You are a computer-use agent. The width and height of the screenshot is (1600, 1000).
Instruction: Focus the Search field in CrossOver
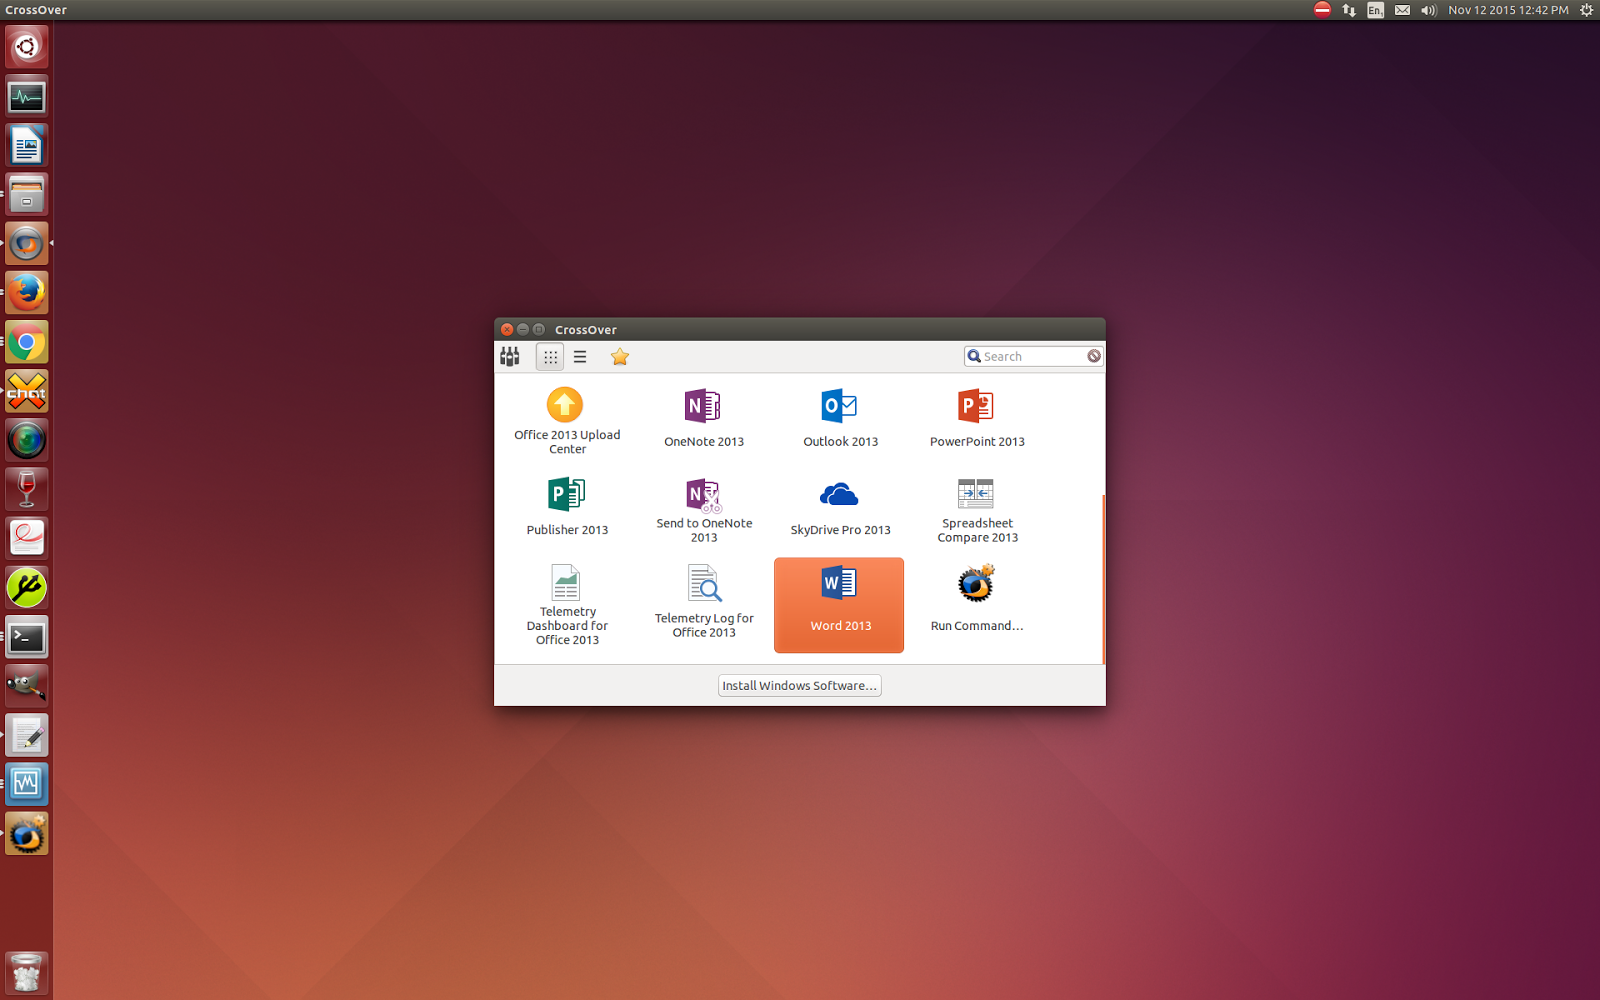1033,356
